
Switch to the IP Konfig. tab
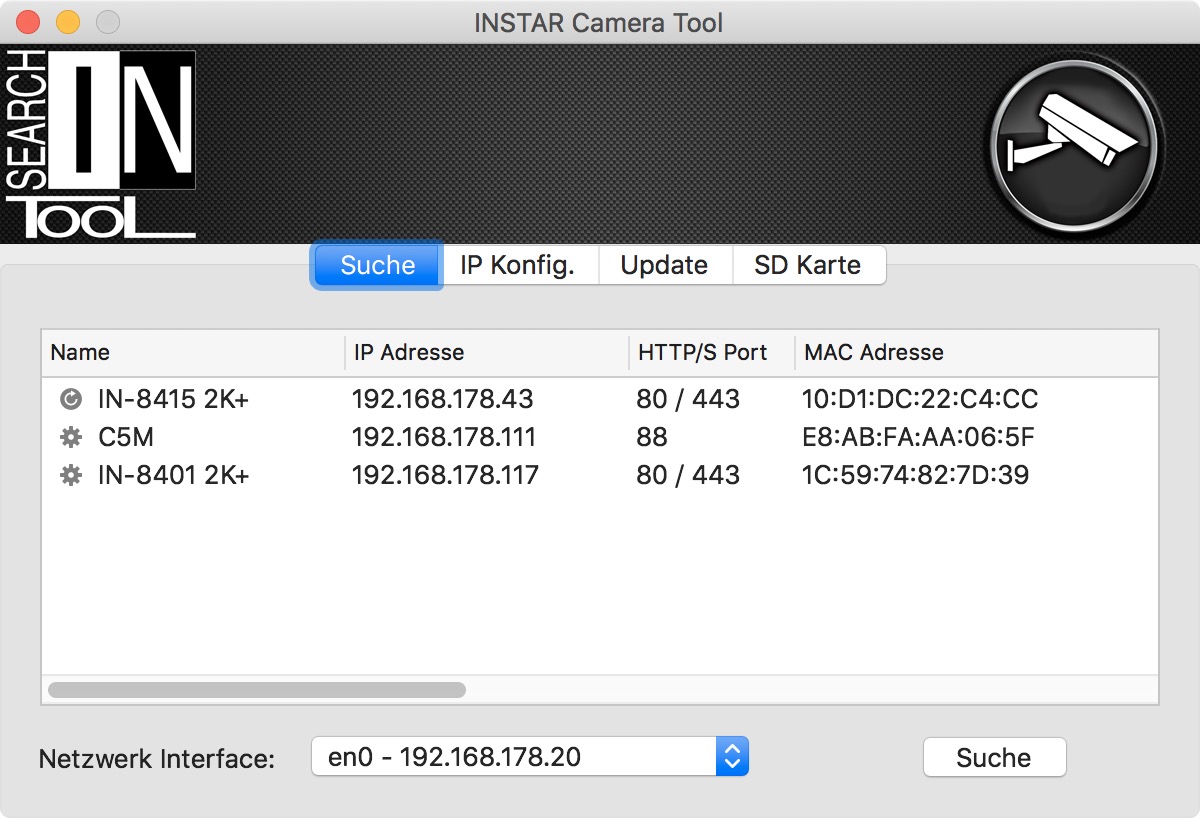click(517, 266)
